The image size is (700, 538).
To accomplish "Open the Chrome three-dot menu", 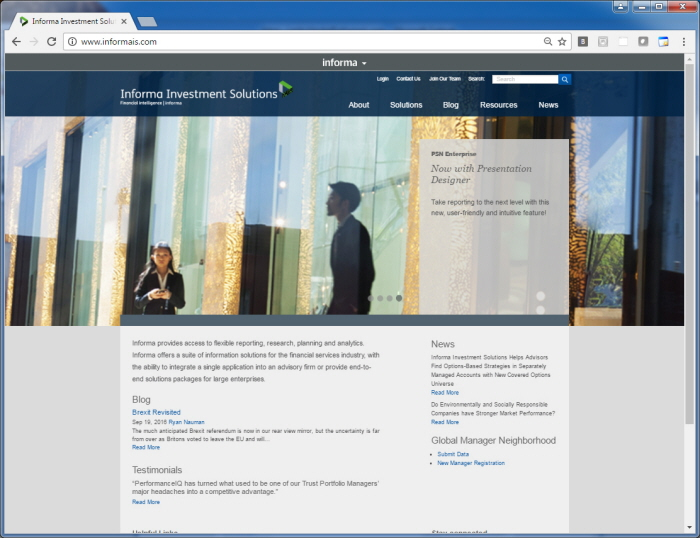I will [x=683, y=42].
